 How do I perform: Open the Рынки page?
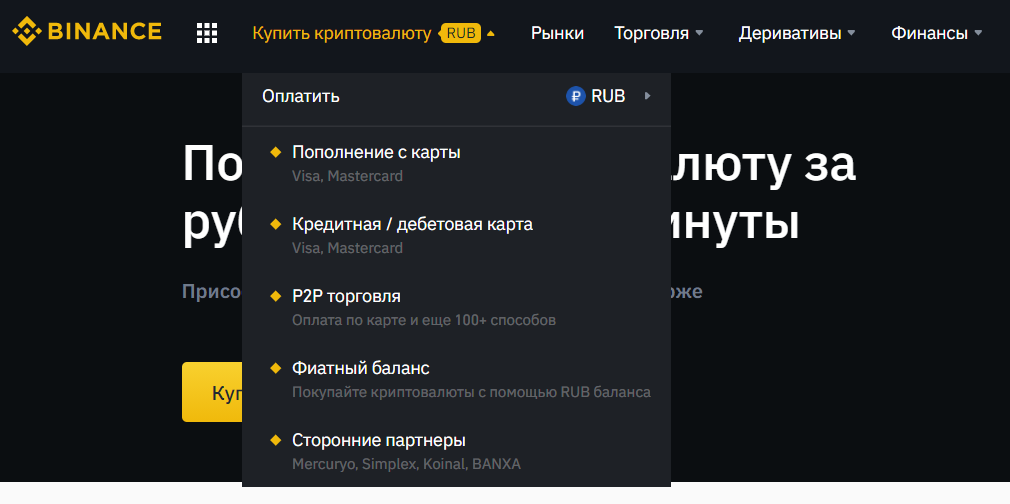coord(557,33)
